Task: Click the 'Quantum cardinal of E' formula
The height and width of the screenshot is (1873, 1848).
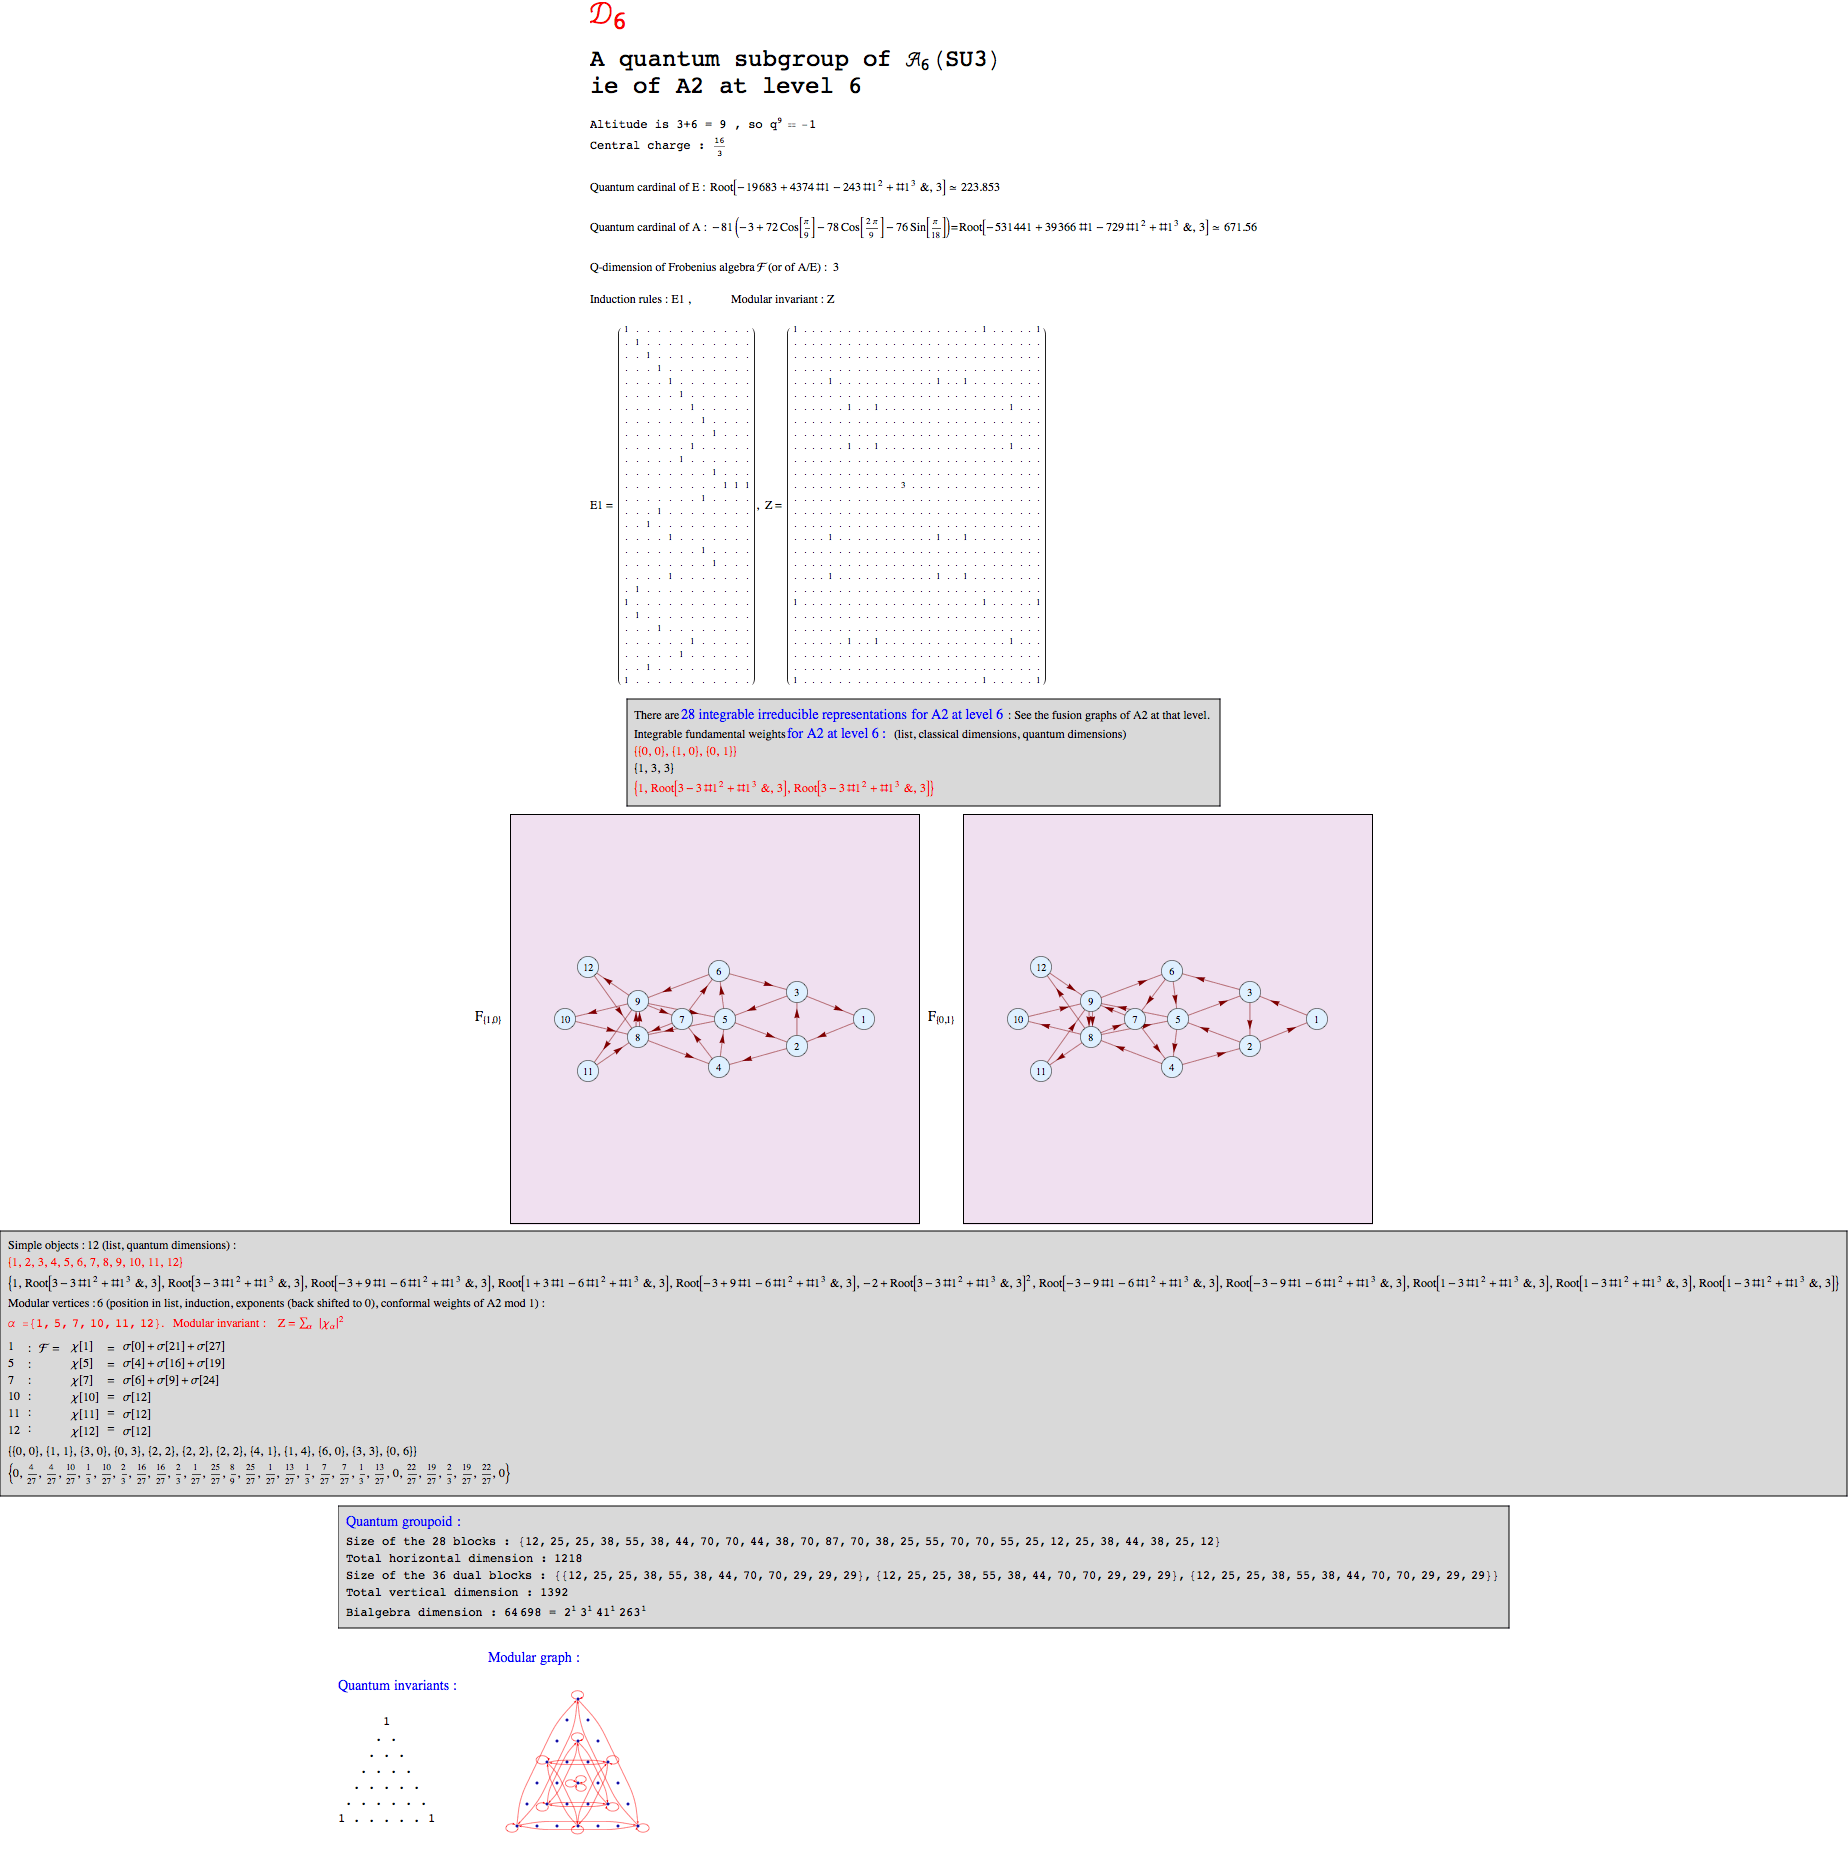Action: click(x=795, y=187)
